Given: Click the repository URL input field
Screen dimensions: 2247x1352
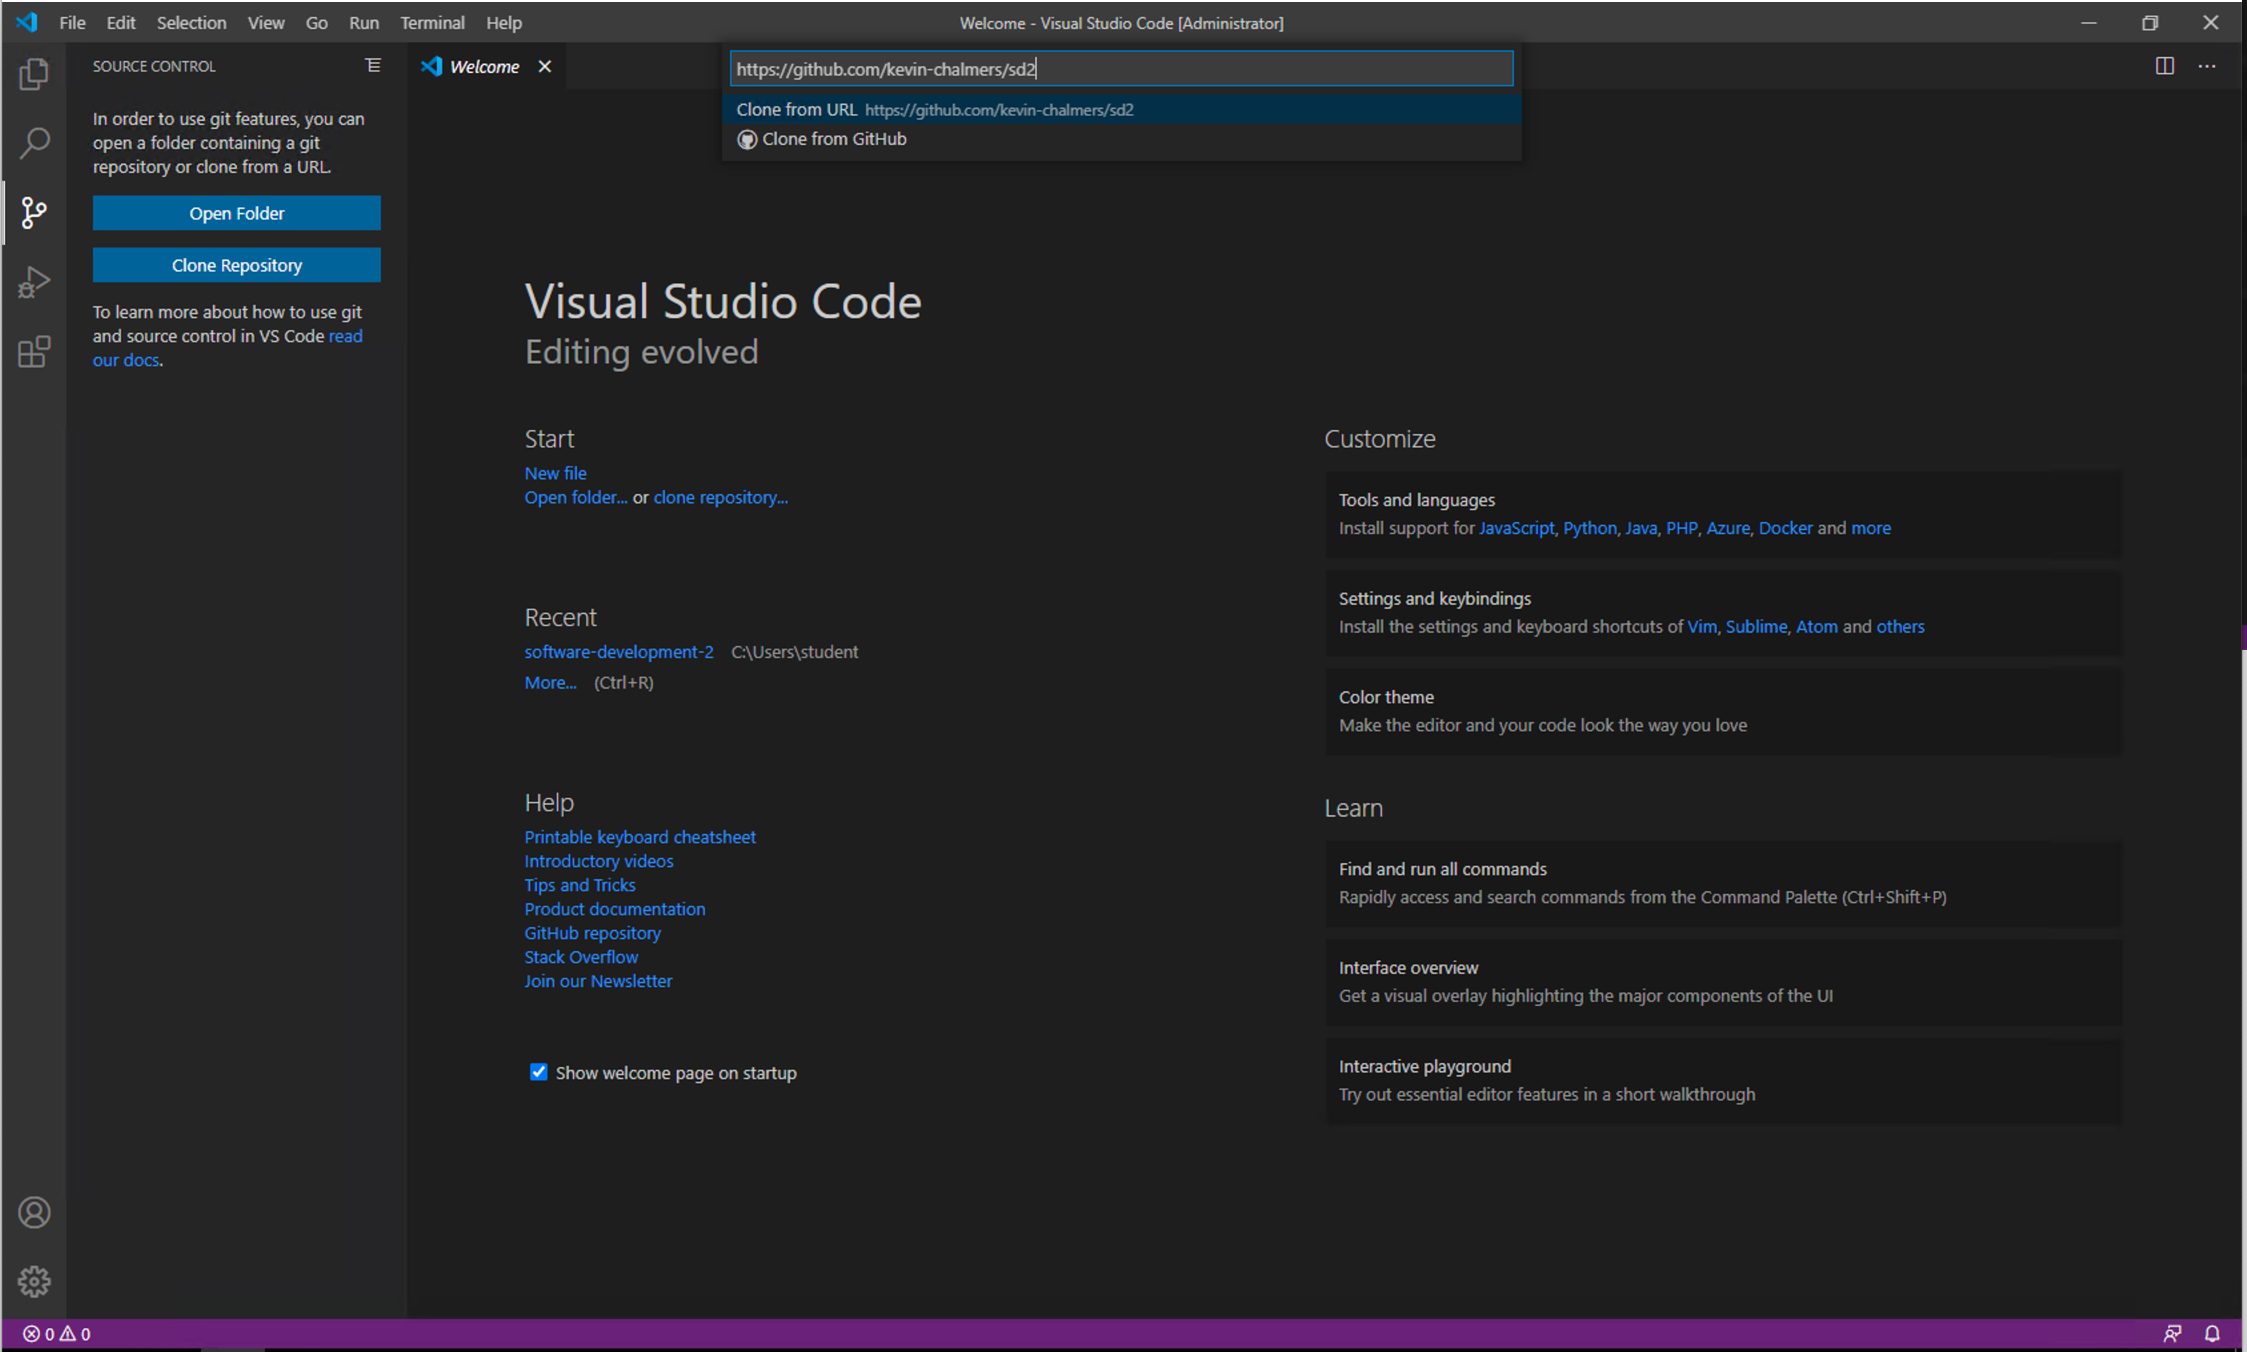Looking at the screenshot, I should (x=1120, y=69).
